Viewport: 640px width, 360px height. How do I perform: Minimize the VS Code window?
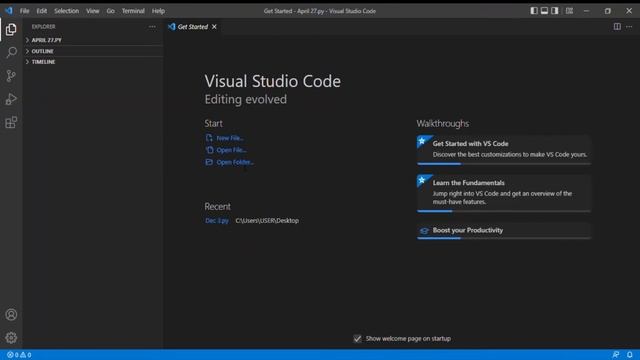coord(587,11)
